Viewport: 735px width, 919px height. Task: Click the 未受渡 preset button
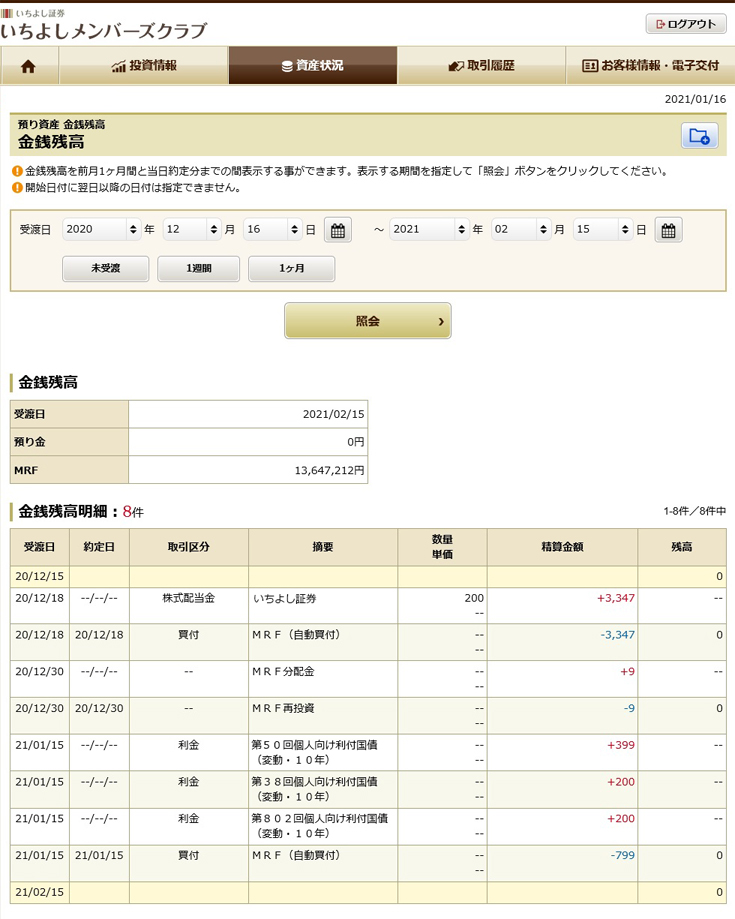coord(105,269)
